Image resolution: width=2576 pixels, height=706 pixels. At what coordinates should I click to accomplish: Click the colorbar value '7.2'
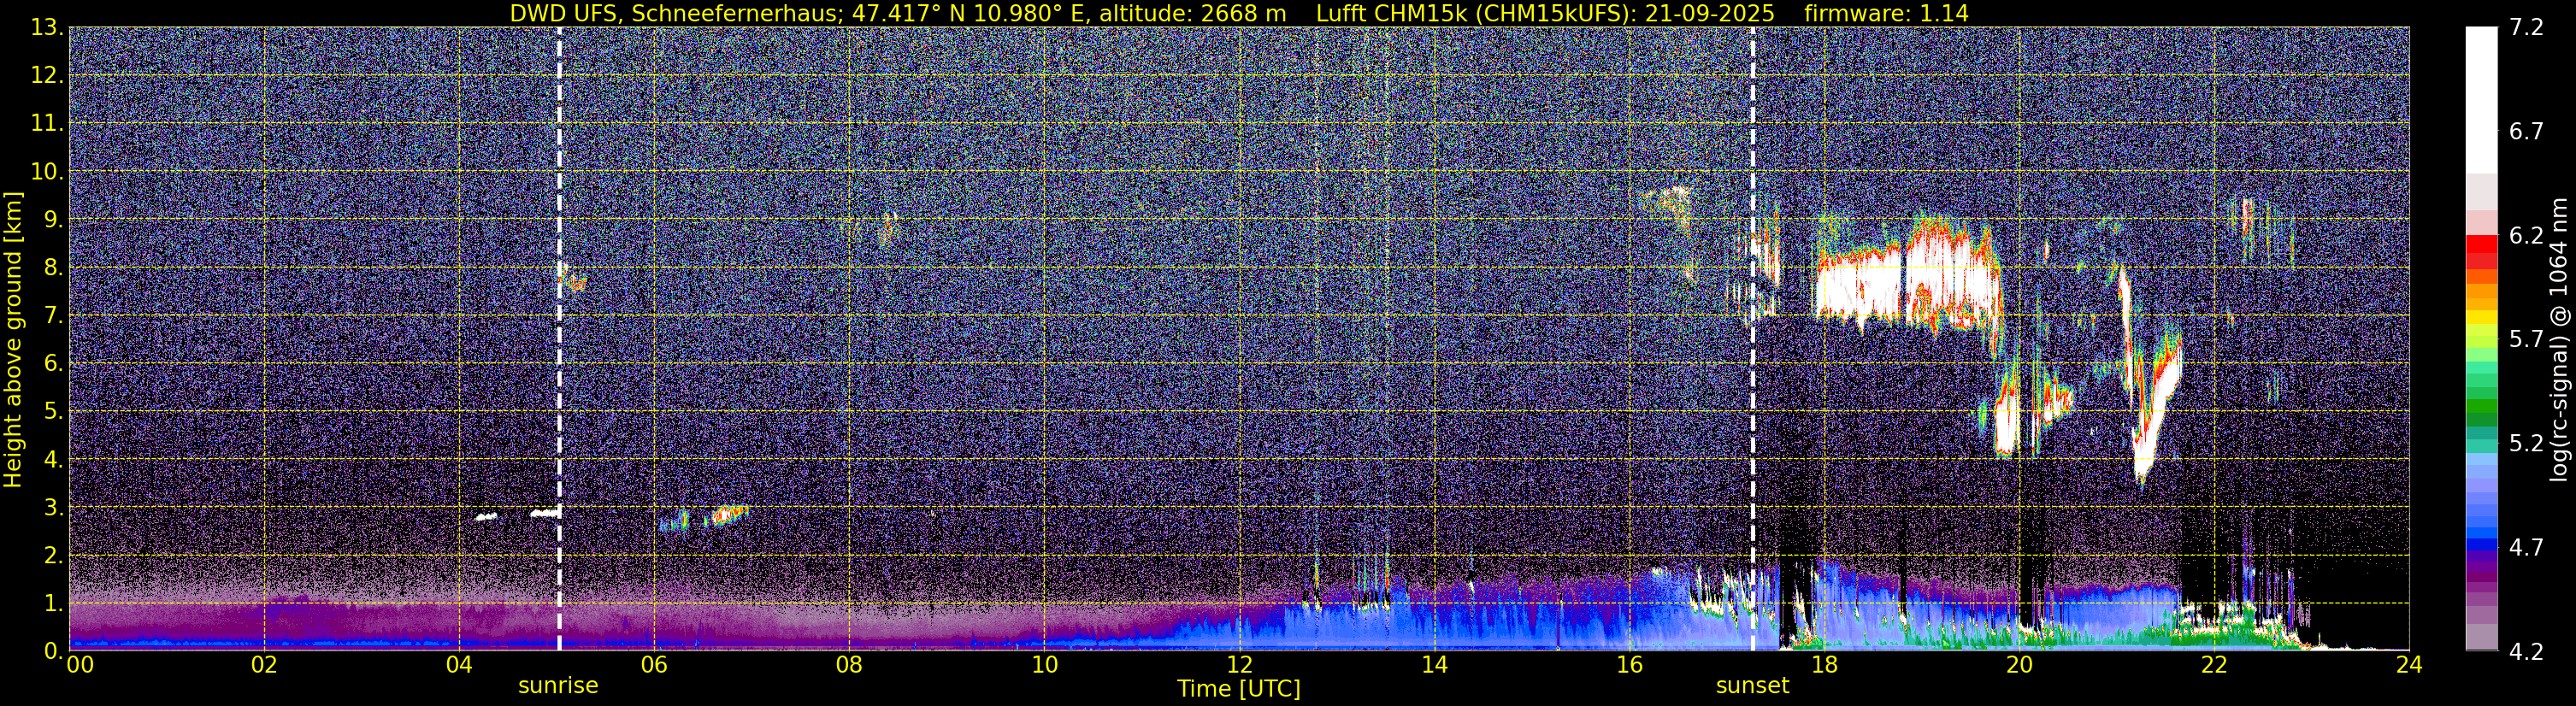(x=2526, y=28)
